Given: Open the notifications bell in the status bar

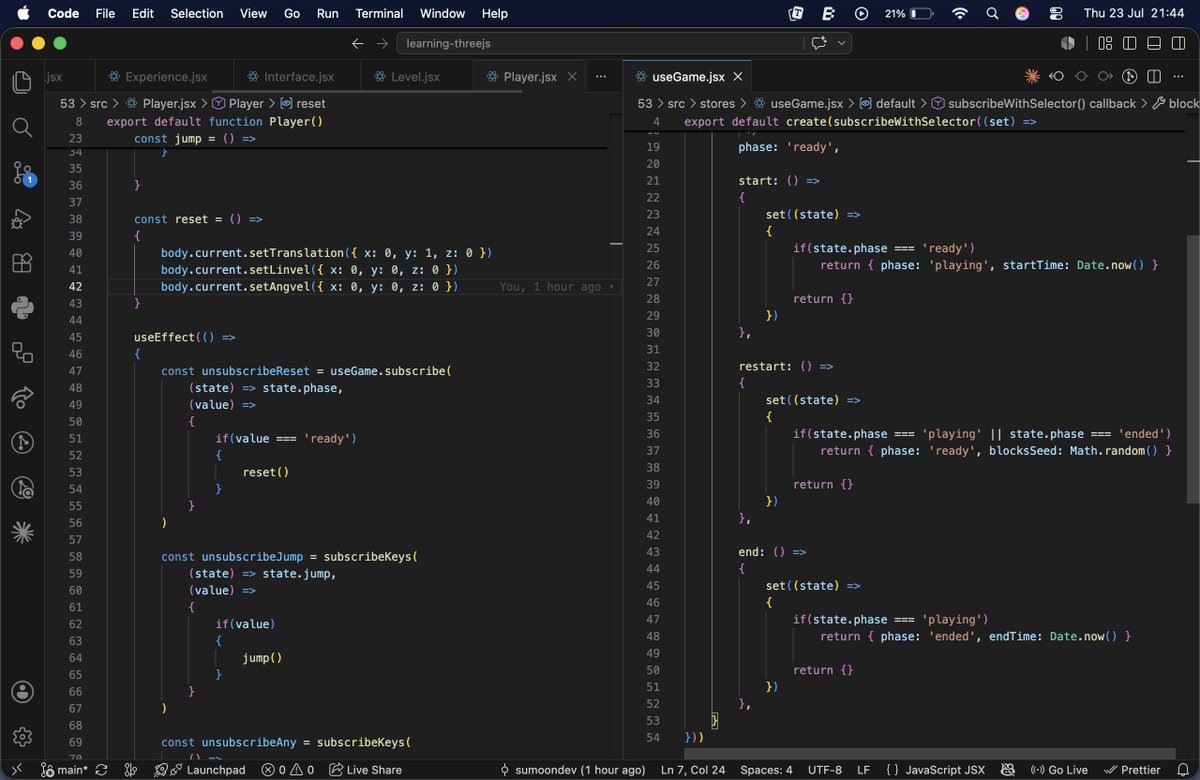Looking at the screenshot, I should (x=1182, y=770).
